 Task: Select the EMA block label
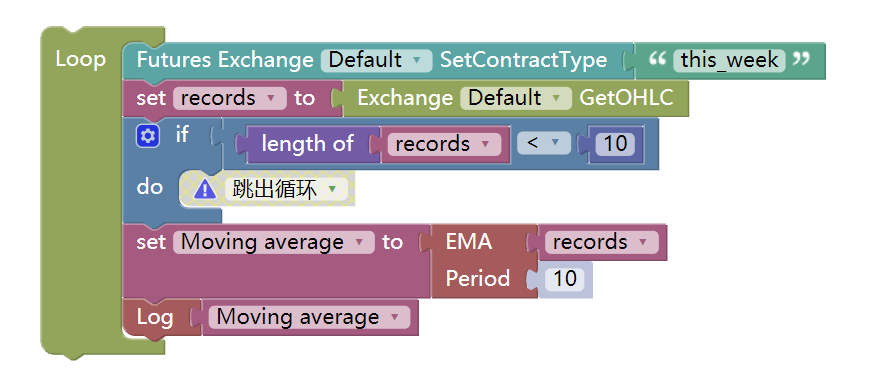(469, 242)
